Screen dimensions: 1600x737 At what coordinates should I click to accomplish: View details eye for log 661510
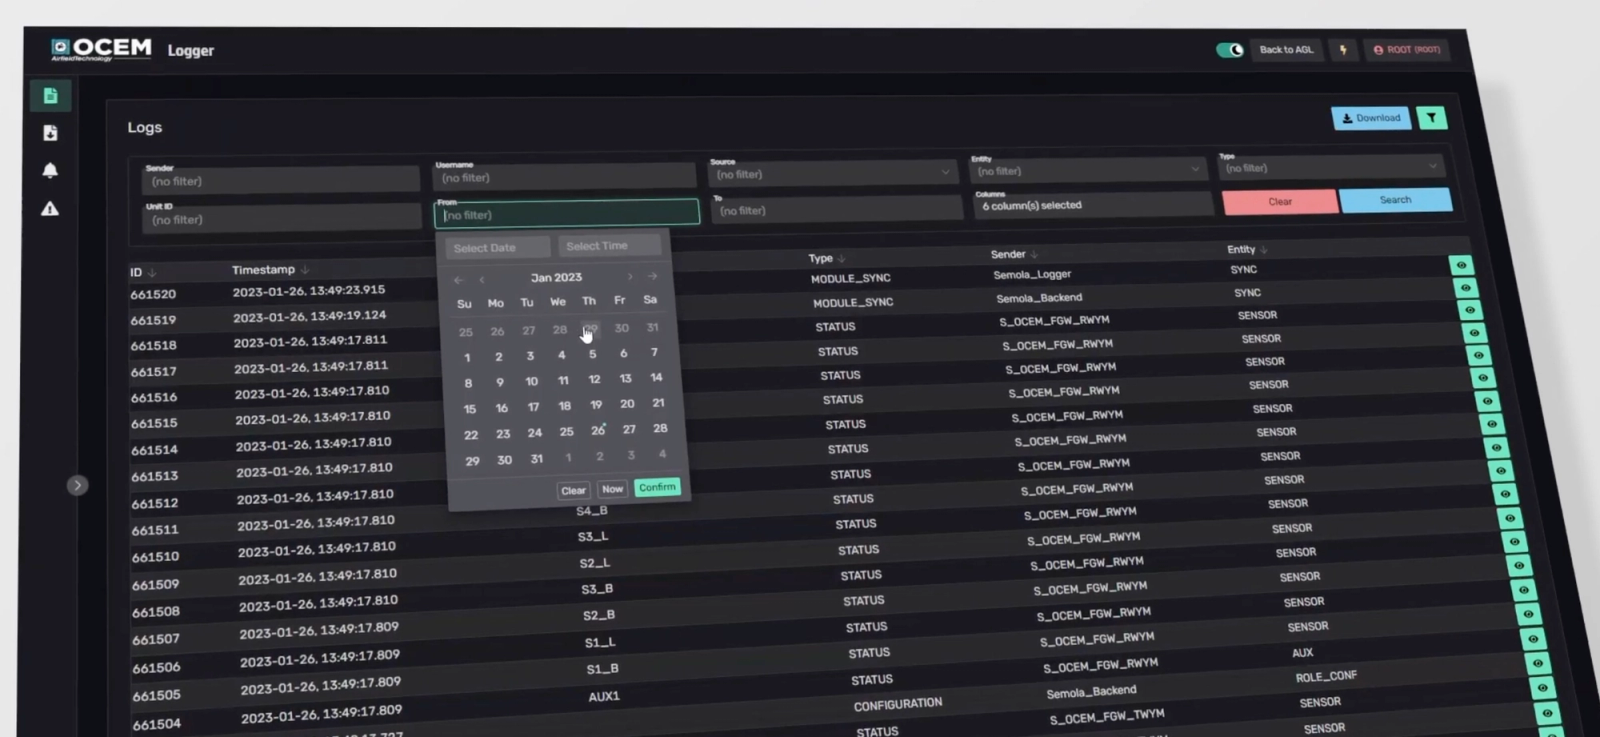coord(1505,493)
